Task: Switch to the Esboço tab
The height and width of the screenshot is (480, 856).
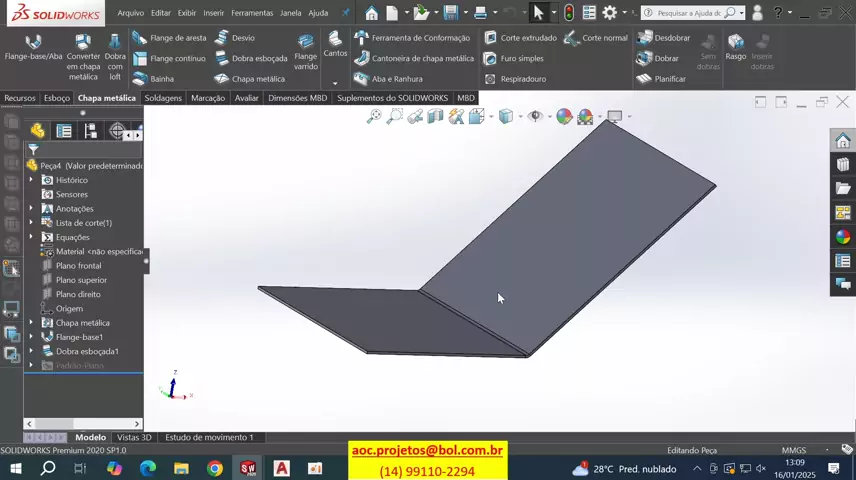Action: 57,98
